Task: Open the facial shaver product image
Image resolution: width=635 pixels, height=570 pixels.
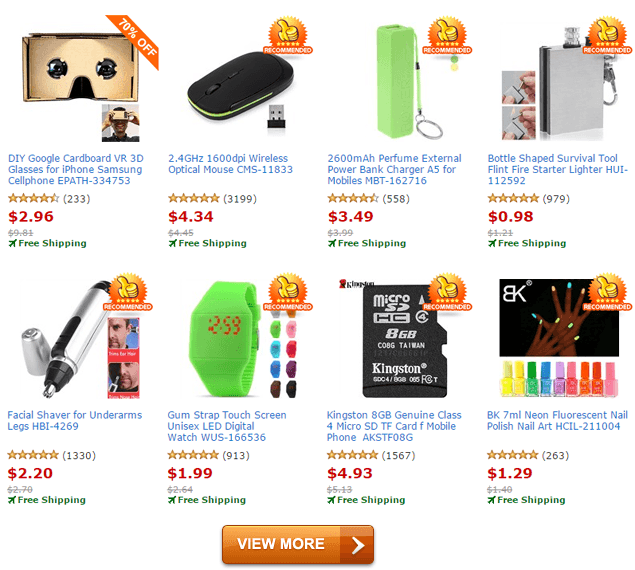Action: (81, 338)
